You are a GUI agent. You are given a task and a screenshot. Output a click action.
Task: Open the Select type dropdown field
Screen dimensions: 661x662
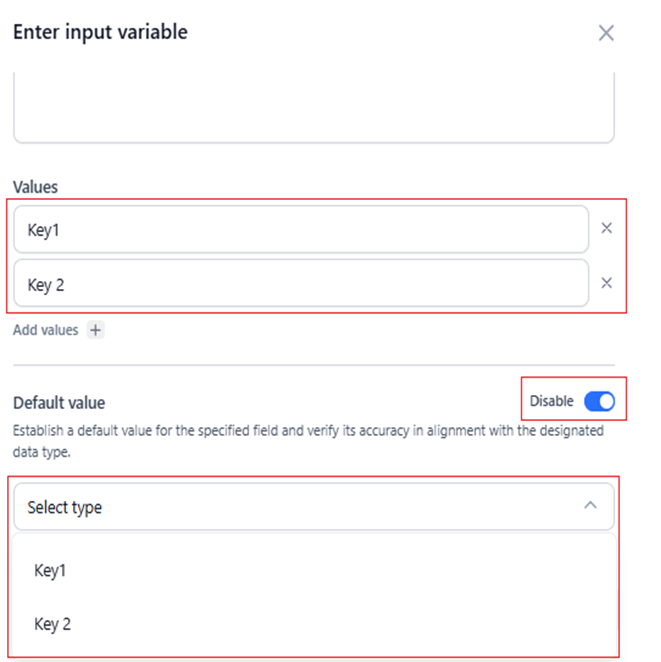pos(300,507)
